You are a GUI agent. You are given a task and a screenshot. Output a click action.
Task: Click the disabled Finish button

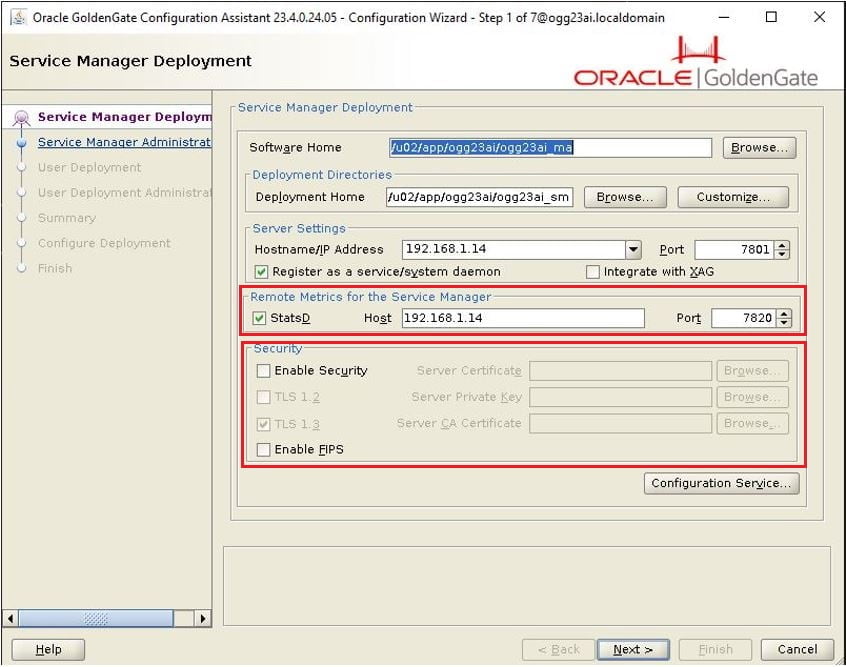point(715,650)
